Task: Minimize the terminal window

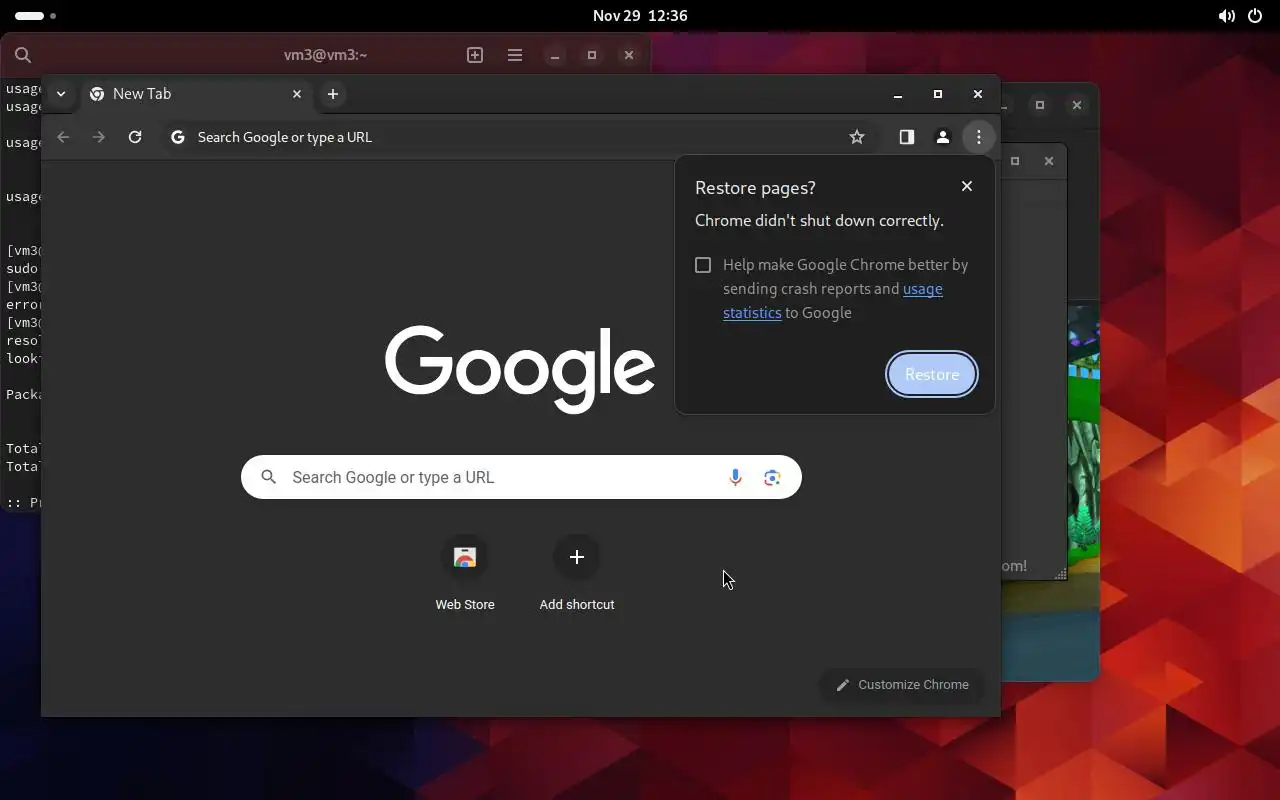Action: [x=555, y=55]
